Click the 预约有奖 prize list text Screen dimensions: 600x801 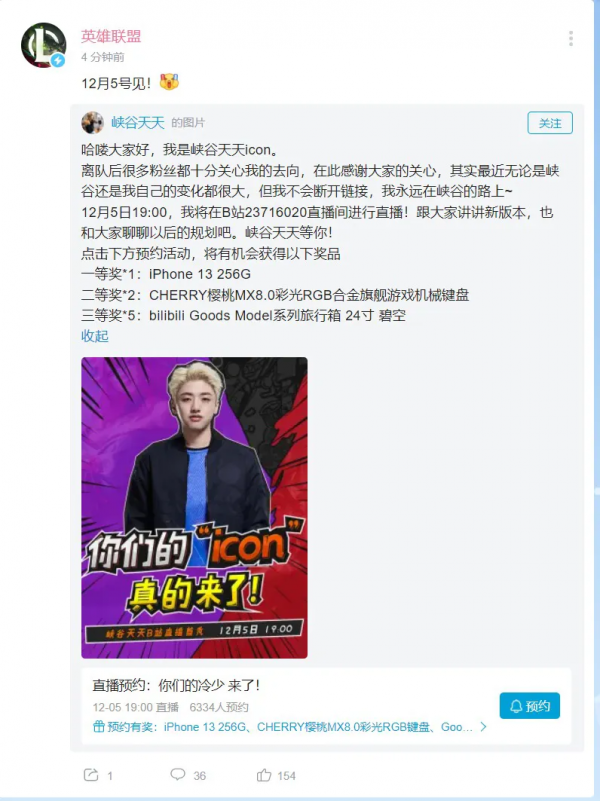point(290,726)
